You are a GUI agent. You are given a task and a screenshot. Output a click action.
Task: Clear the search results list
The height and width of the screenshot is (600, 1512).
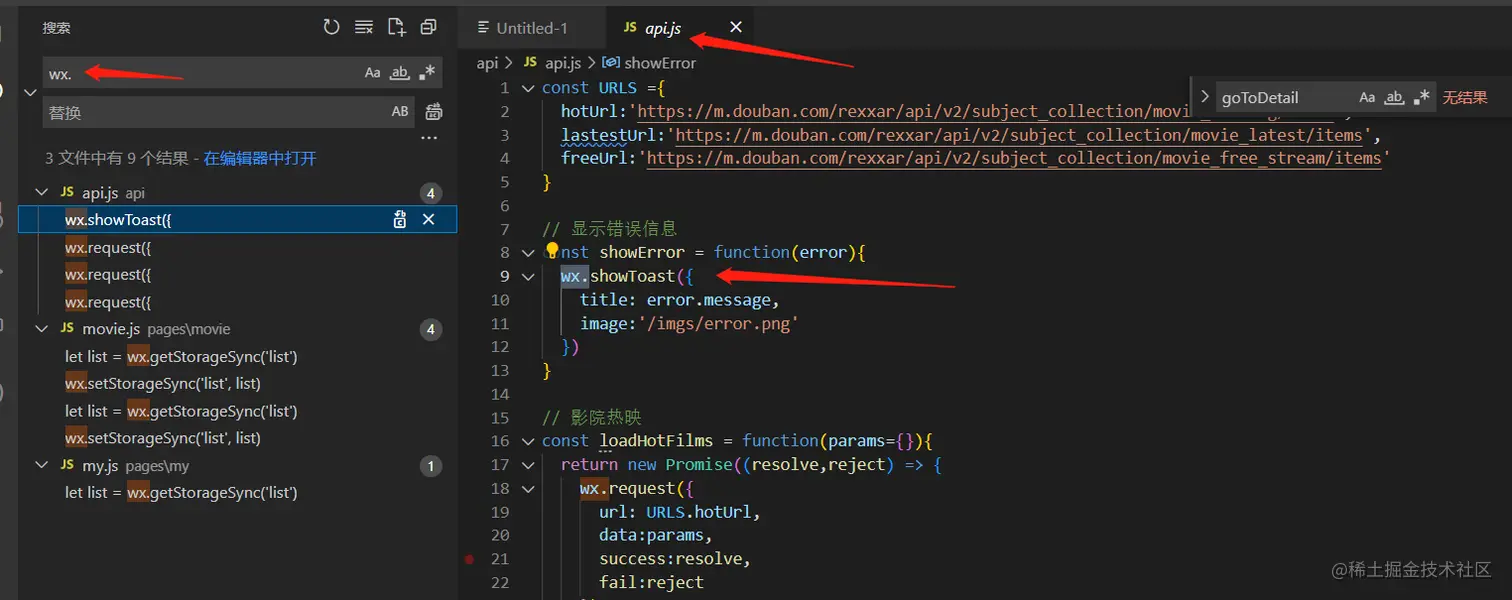click(364, 27)
